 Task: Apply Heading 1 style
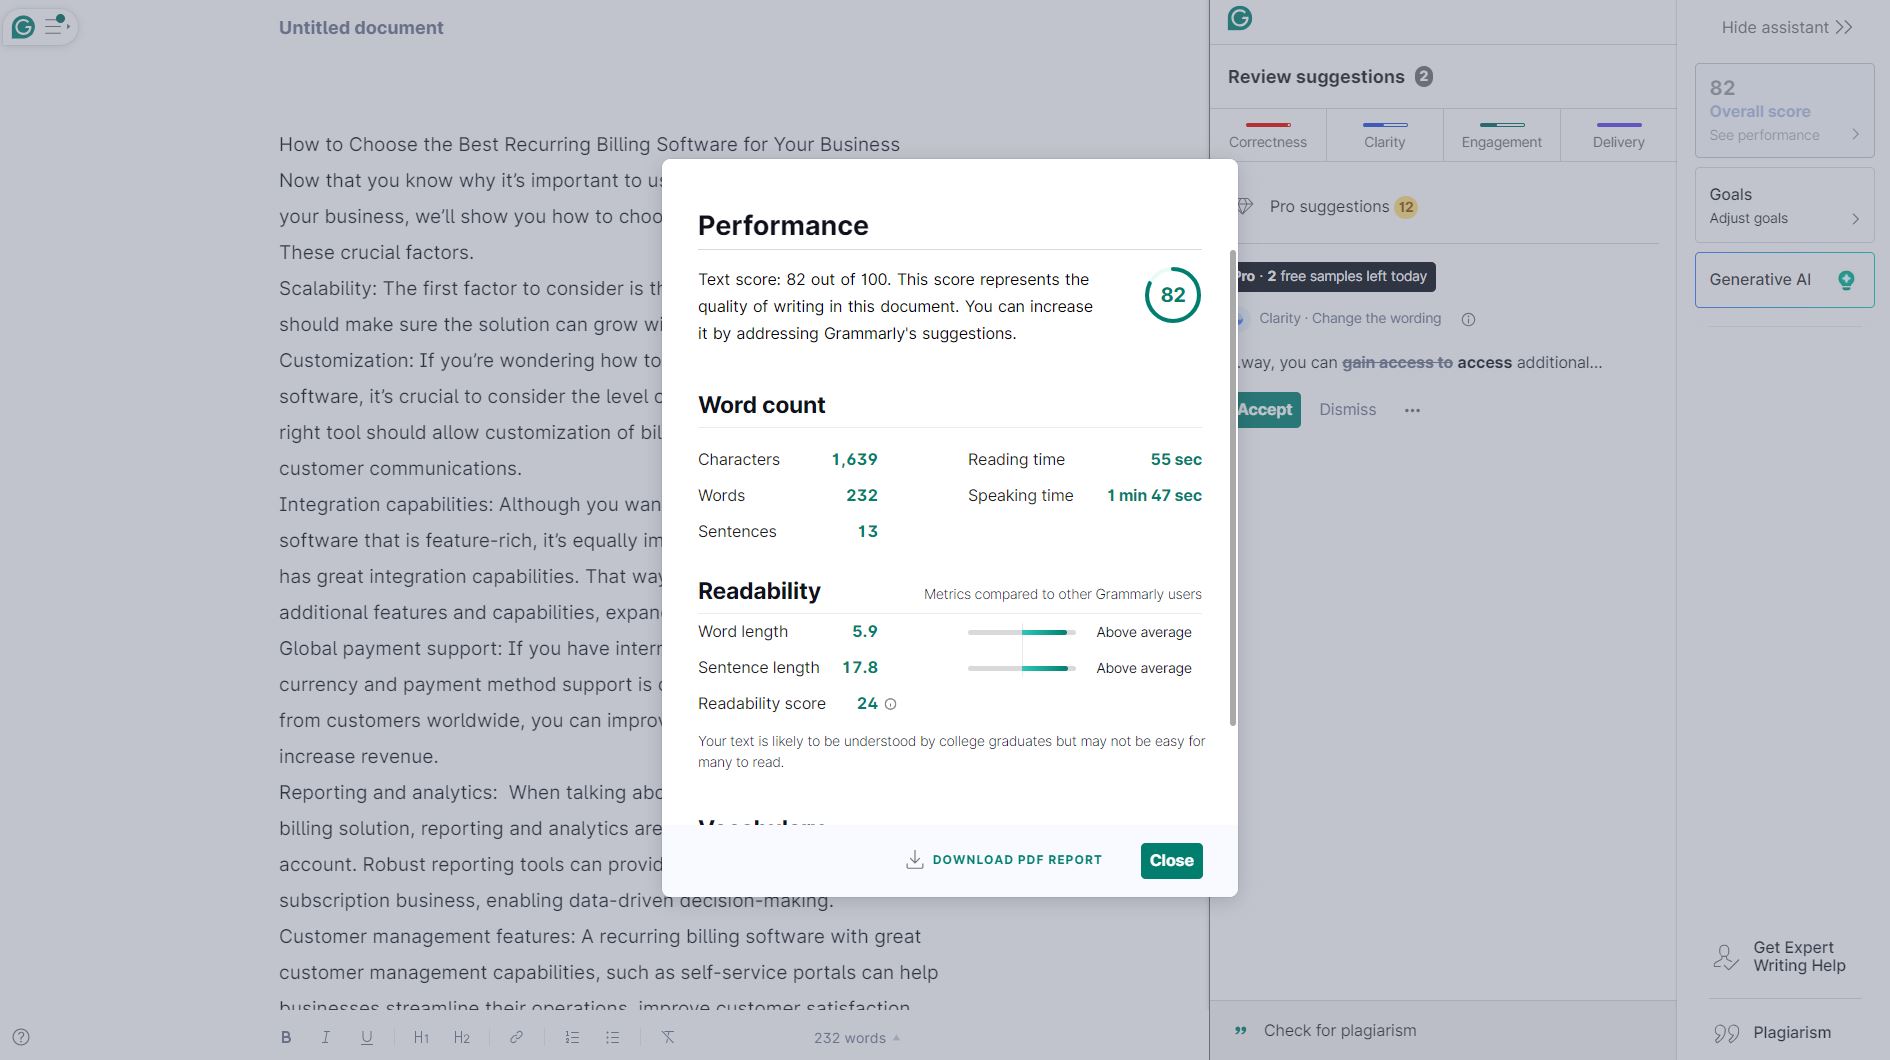pyautogui.click(x=421, y=1037)
